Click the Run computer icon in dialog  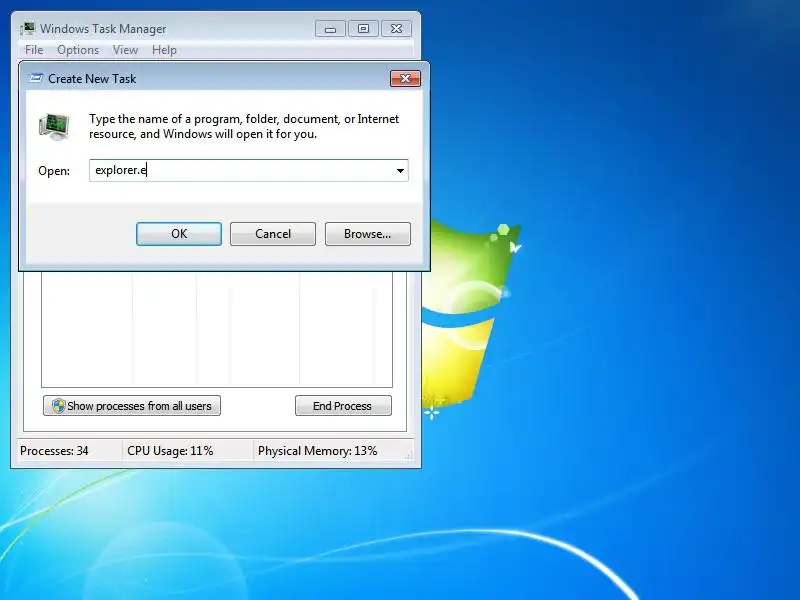54,127
